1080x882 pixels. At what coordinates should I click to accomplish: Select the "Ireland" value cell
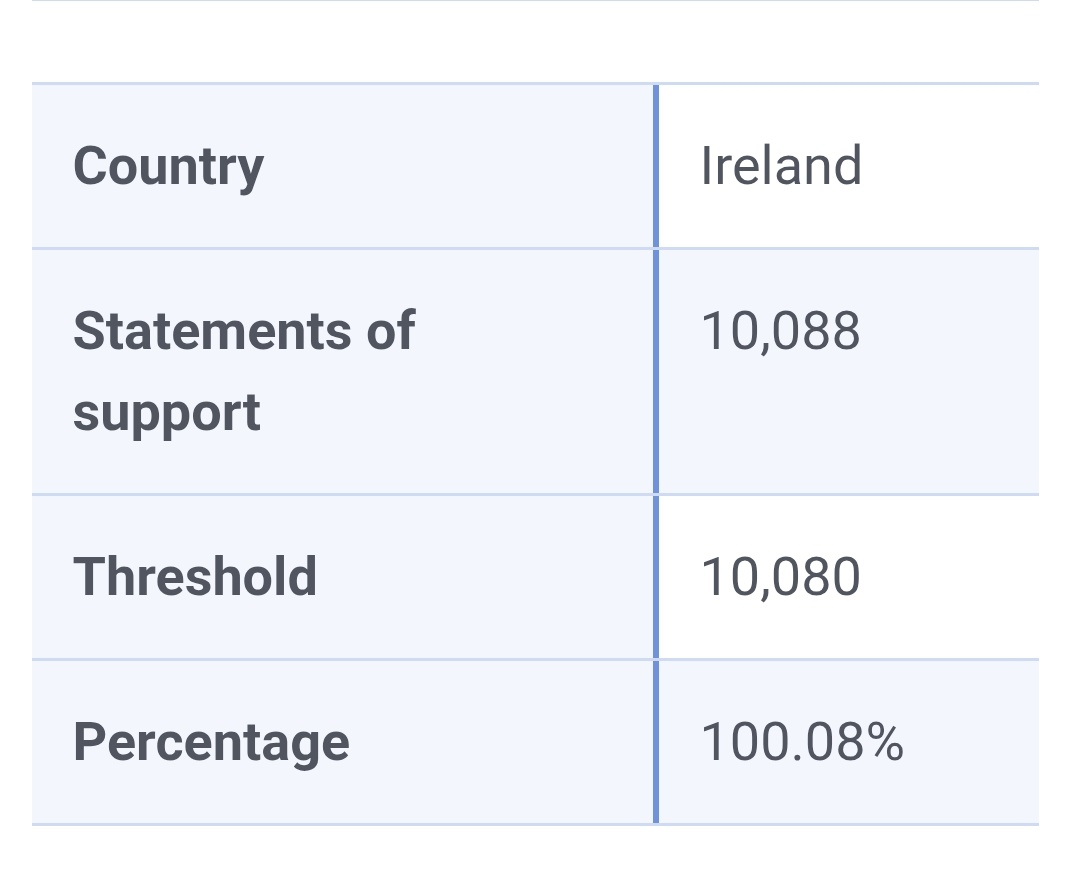(x=781, y=166)
